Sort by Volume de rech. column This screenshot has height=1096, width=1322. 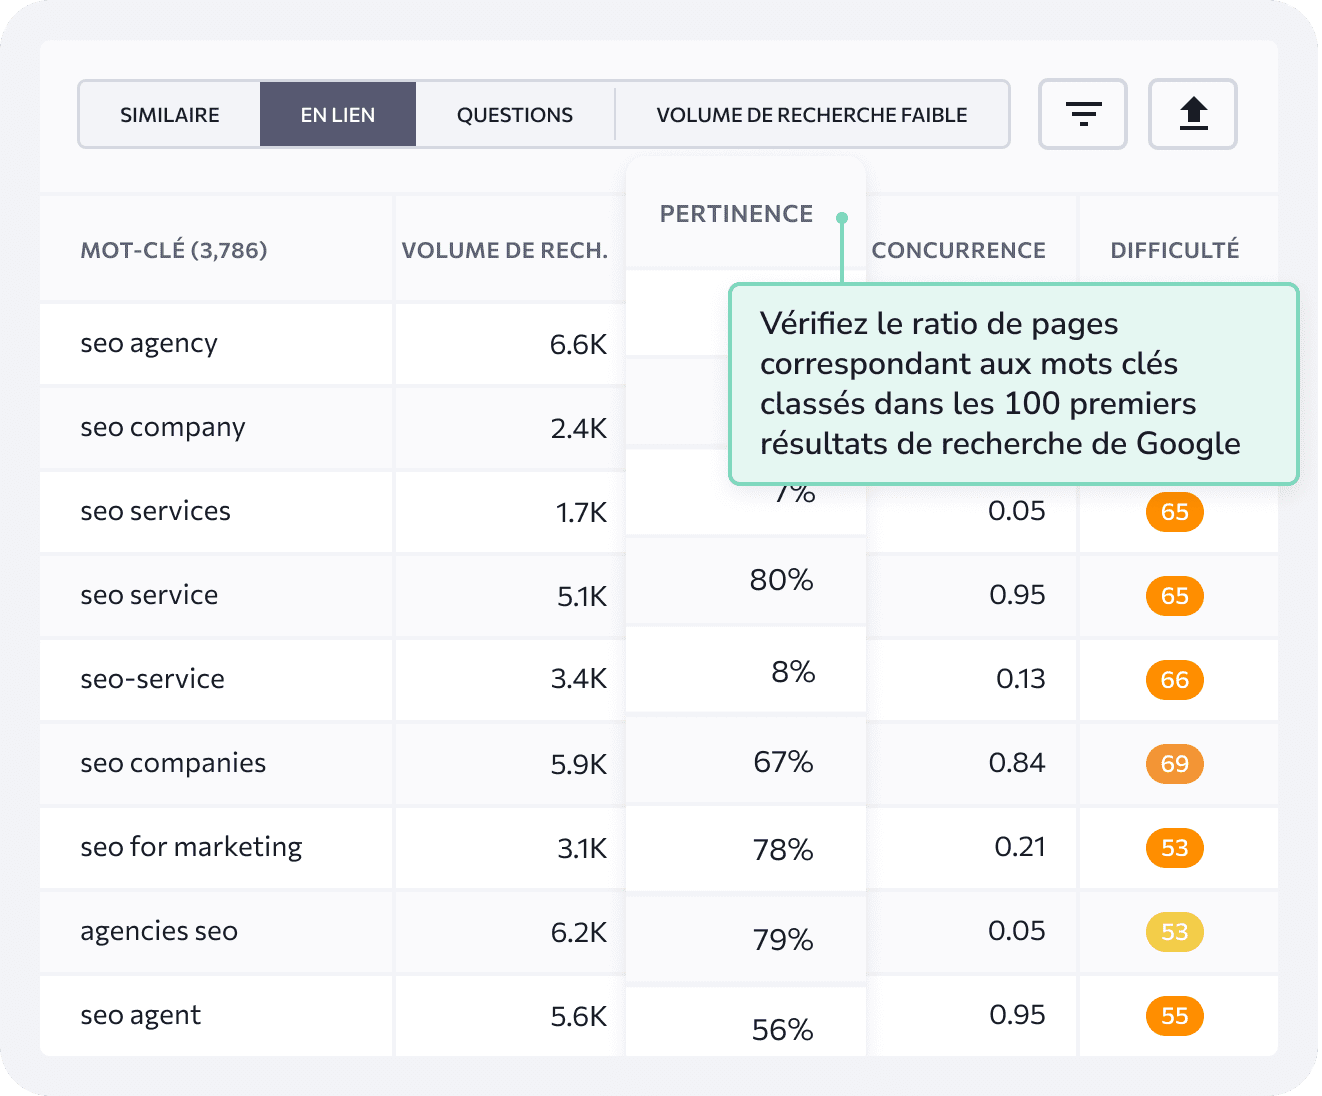pos(504,250)
